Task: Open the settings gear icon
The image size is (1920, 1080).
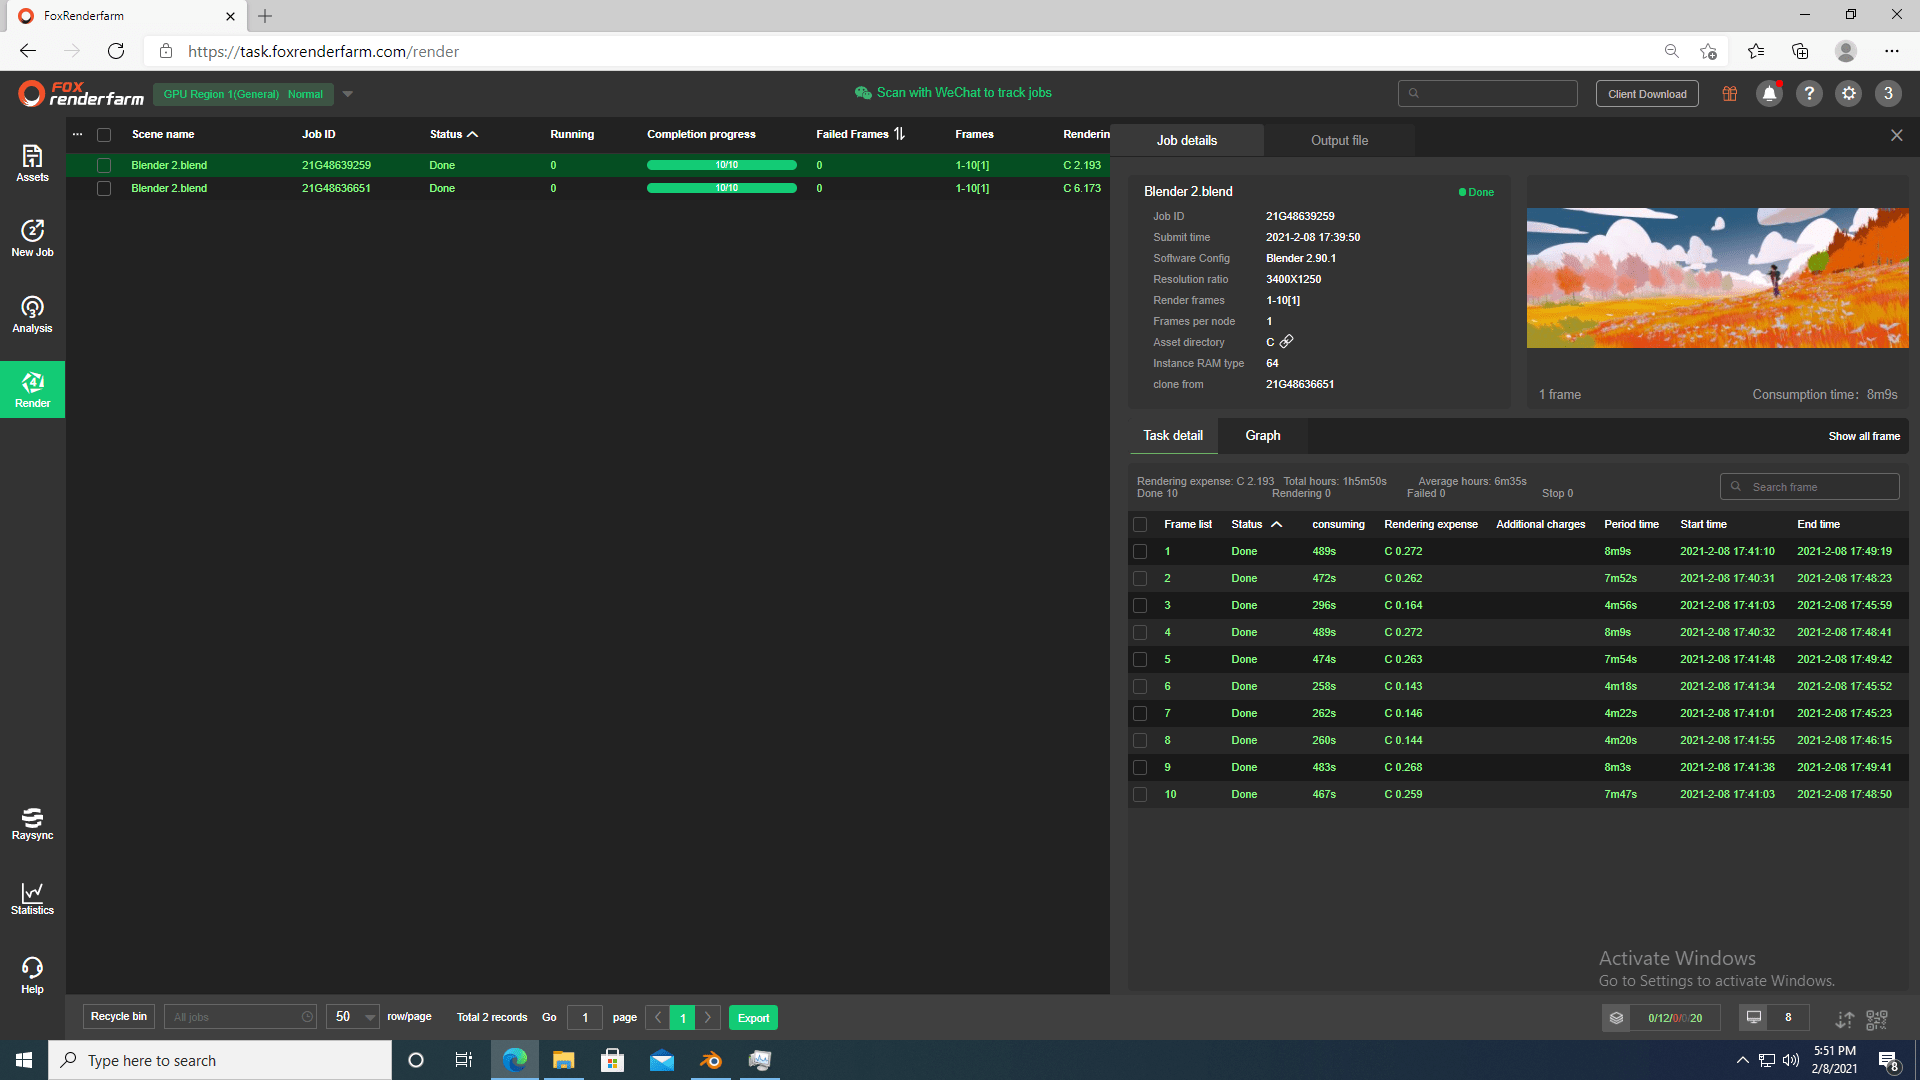Action: click(x=1848, y=94)
